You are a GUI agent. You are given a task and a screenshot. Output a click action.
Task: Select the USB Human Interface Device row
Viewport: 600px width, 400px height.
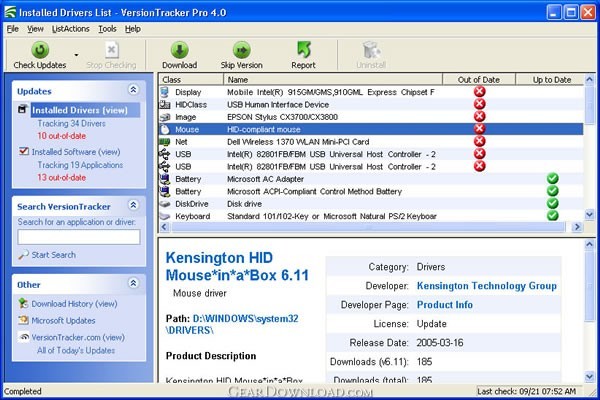click(x=371, y=104)
